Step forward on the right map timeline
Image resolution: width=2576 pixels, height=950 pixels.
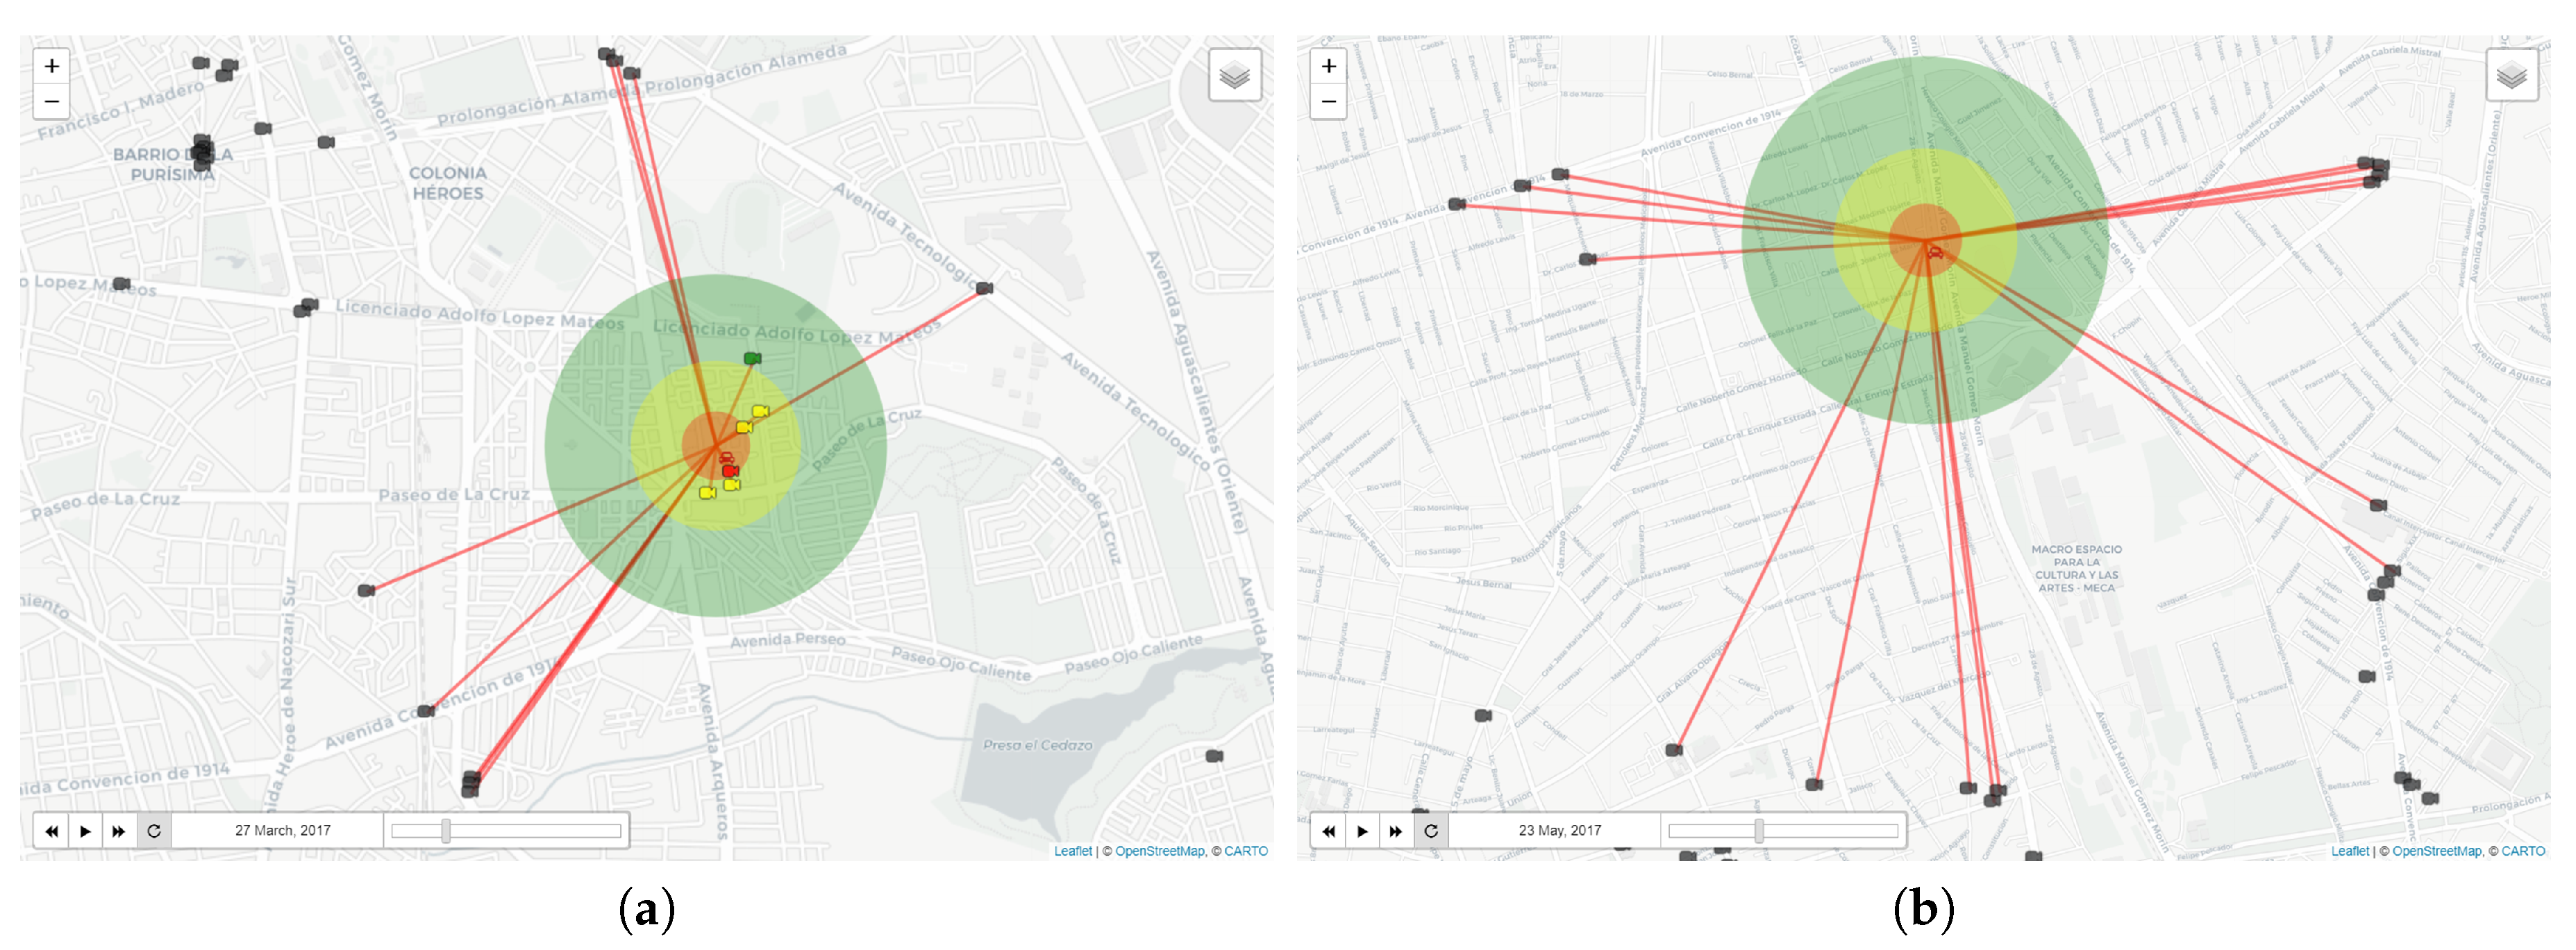pos(1396,831)
